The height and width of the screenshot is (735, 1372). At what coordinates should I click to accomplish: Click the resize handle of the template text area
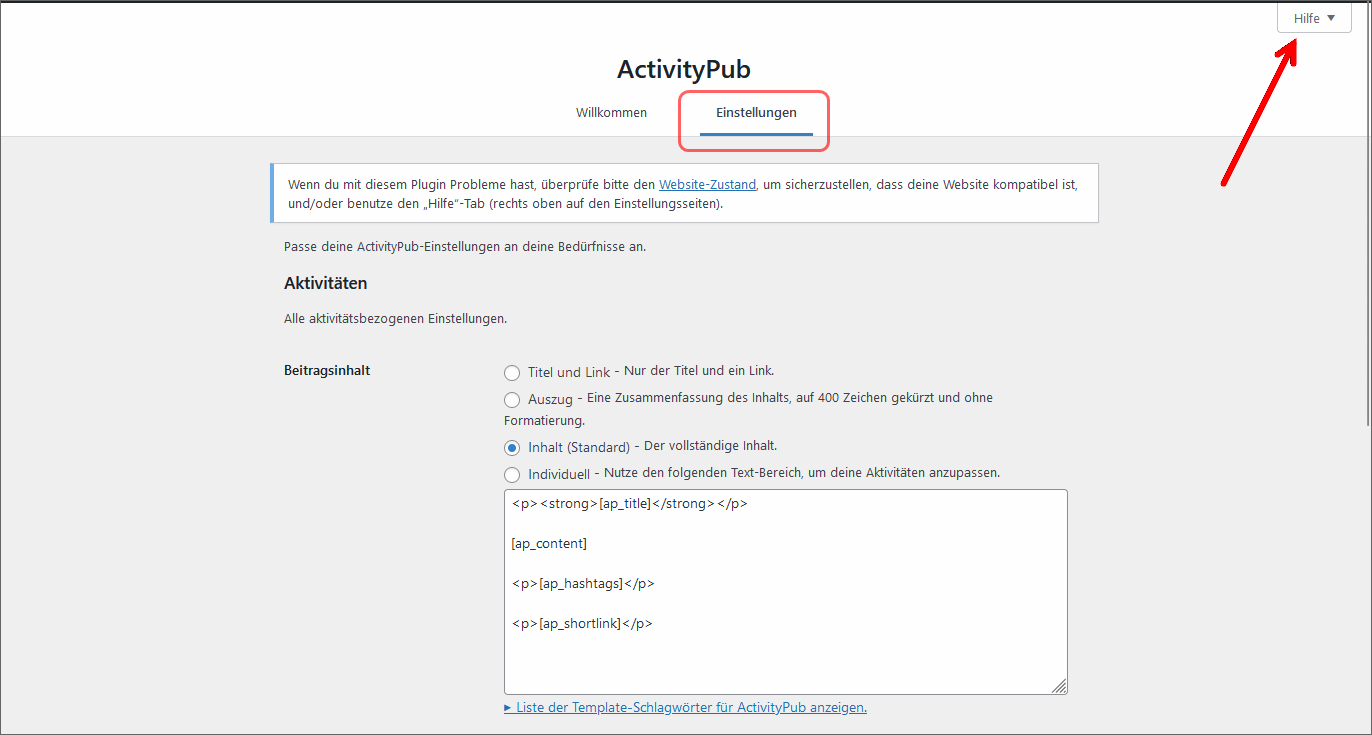pyautogui.click(x=1059, y=686)
